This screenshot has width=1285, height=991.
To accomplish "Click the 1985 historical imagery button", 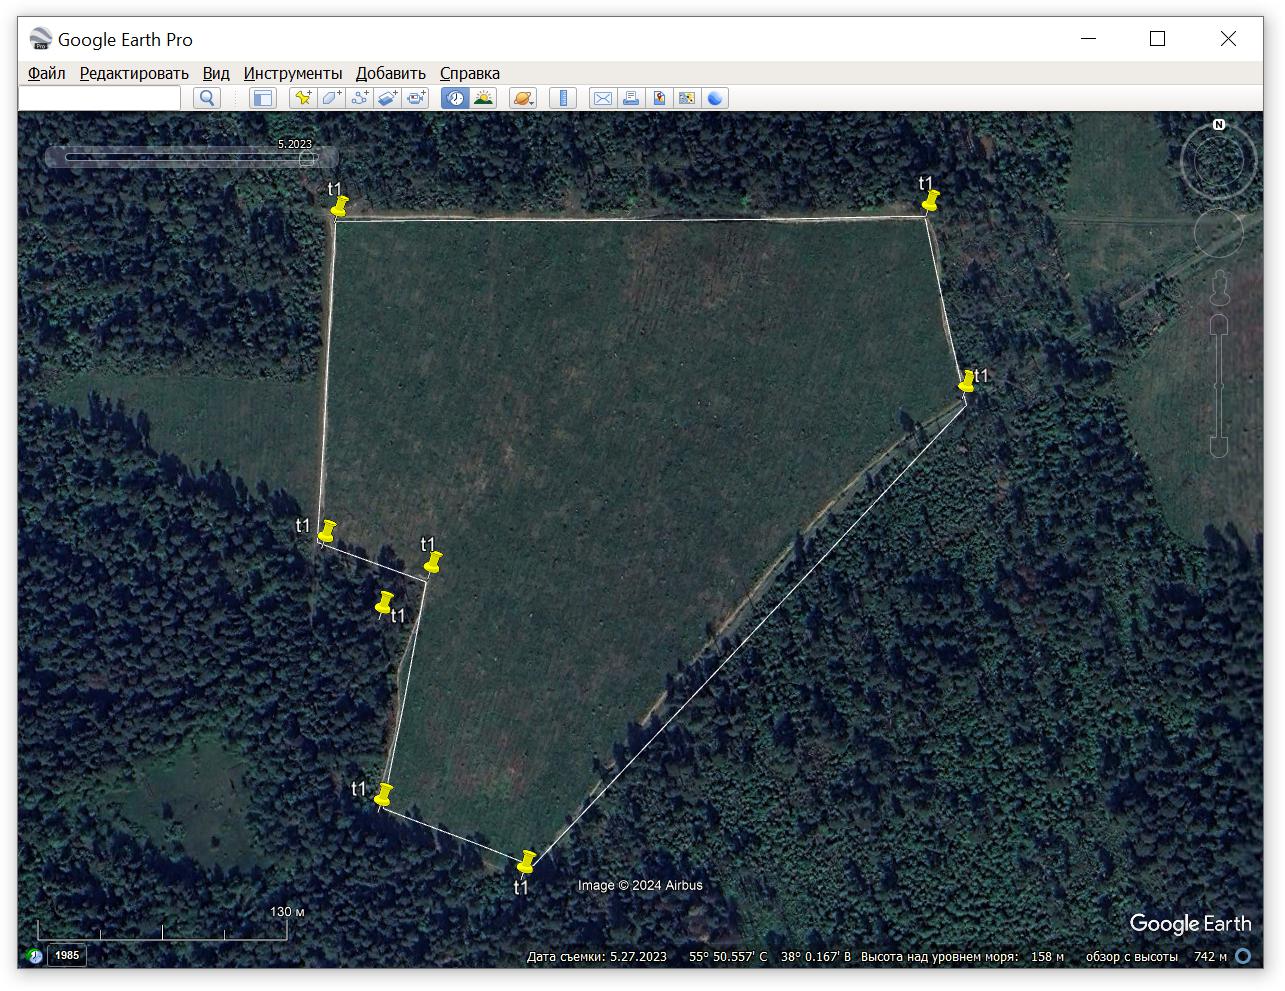I will point(67,955).
